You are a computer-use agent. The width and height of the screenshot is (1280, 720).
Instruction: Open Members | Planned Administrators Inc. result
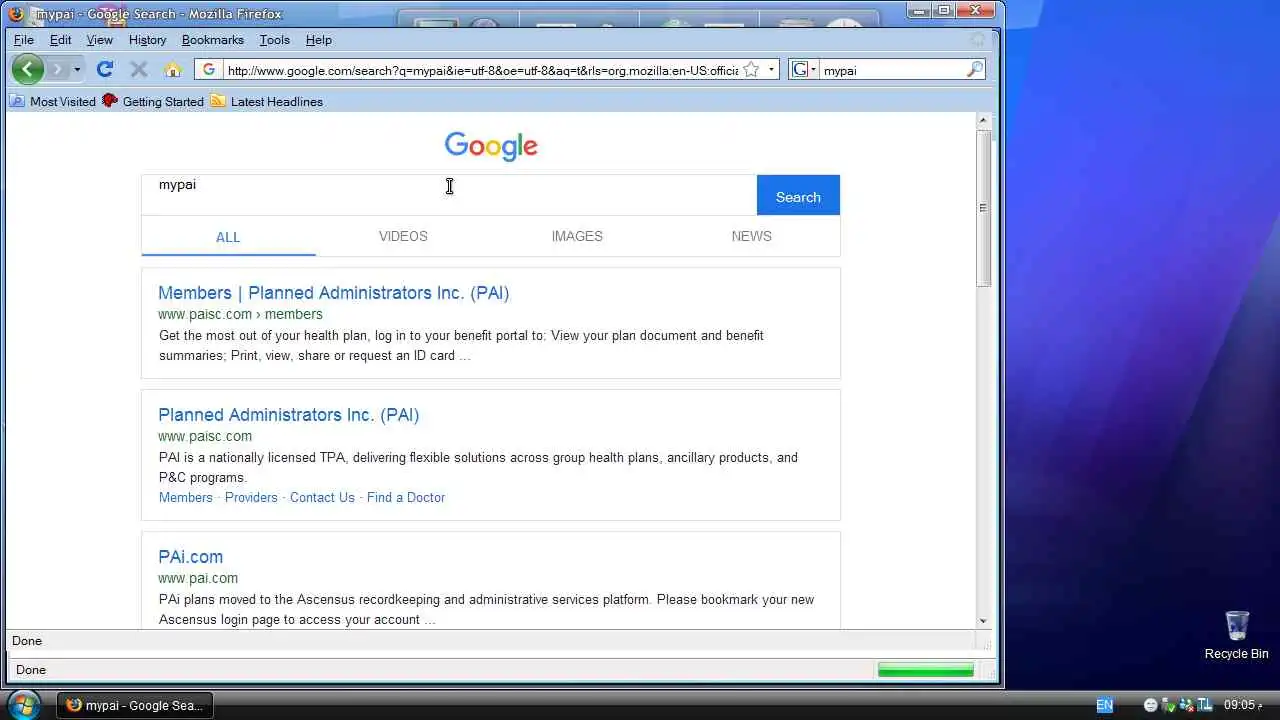(333, 293)
